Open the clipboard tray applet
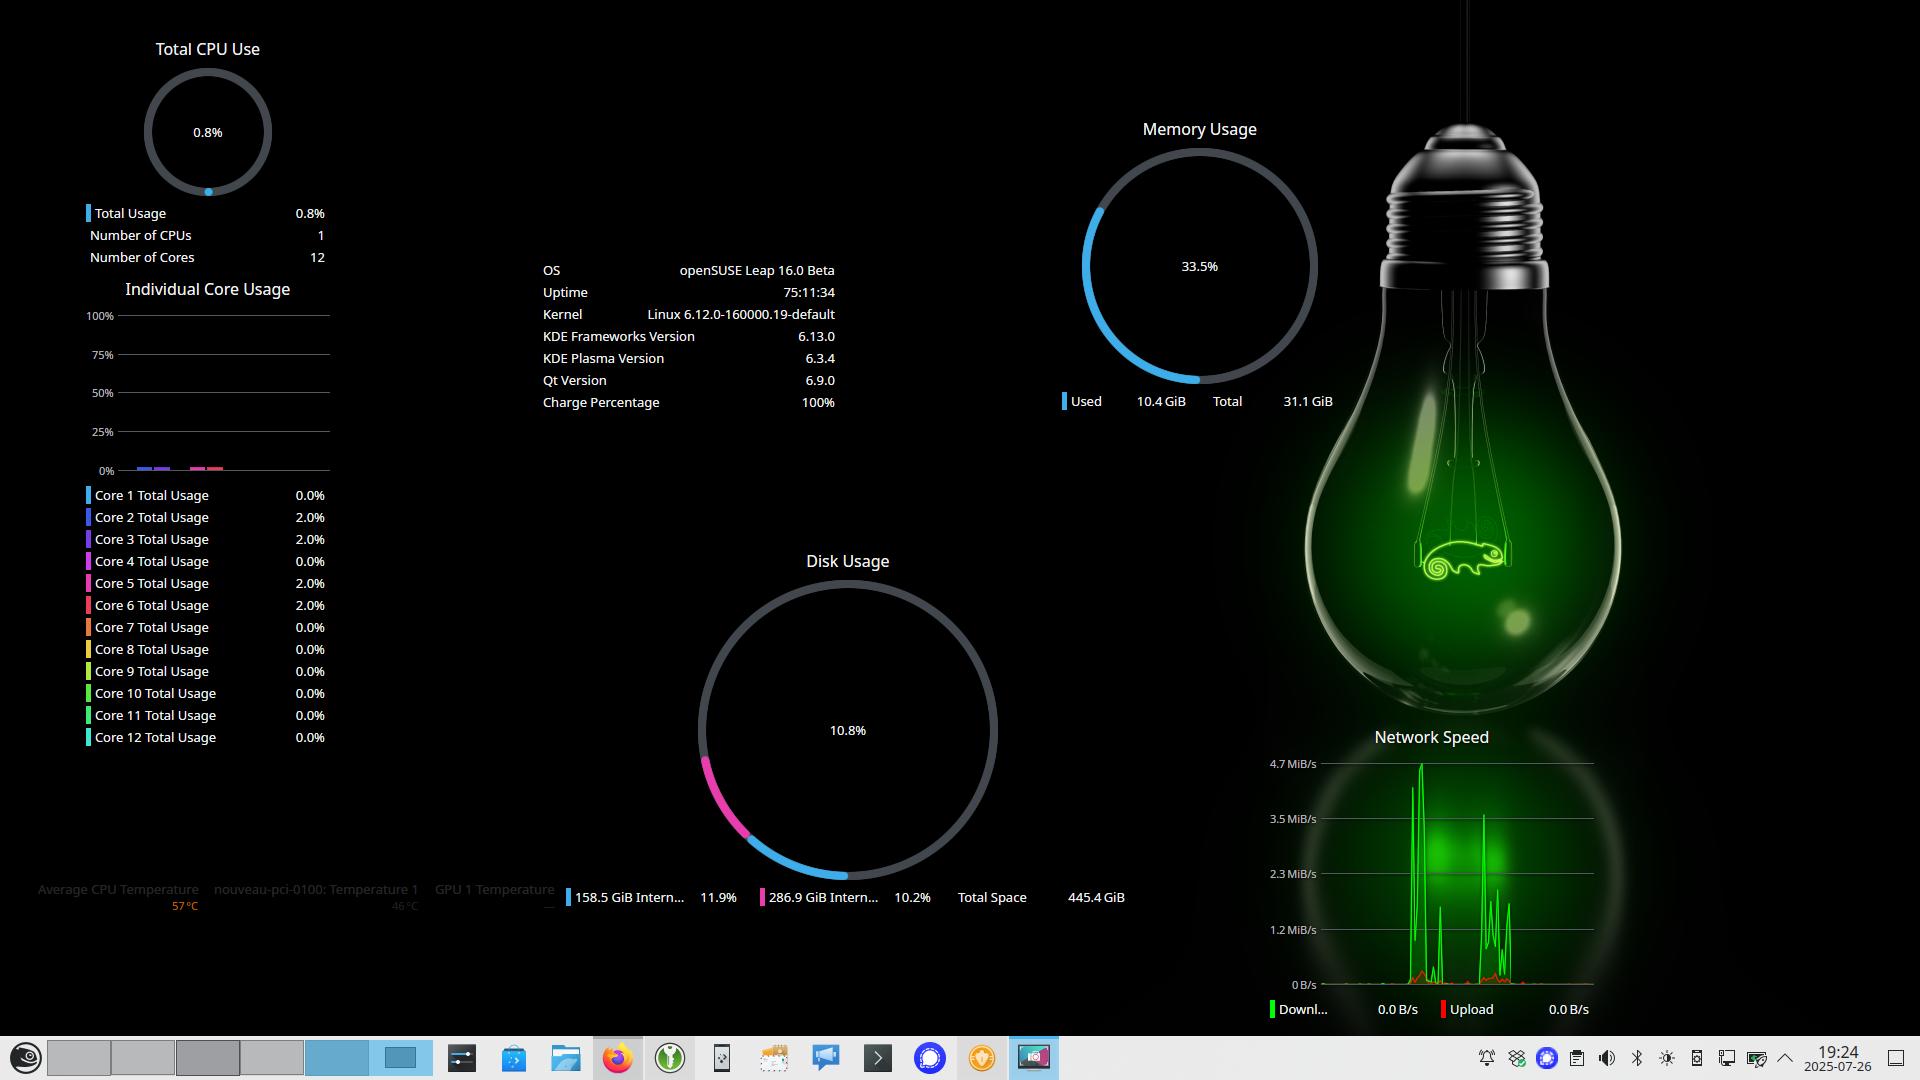This screenshot has width=1920, height=1080. tap(1577, 1058)
